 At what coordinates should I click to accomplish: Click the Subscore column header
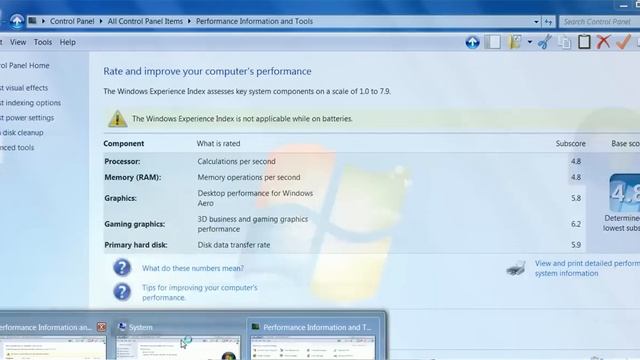click(x=571, y=144)
